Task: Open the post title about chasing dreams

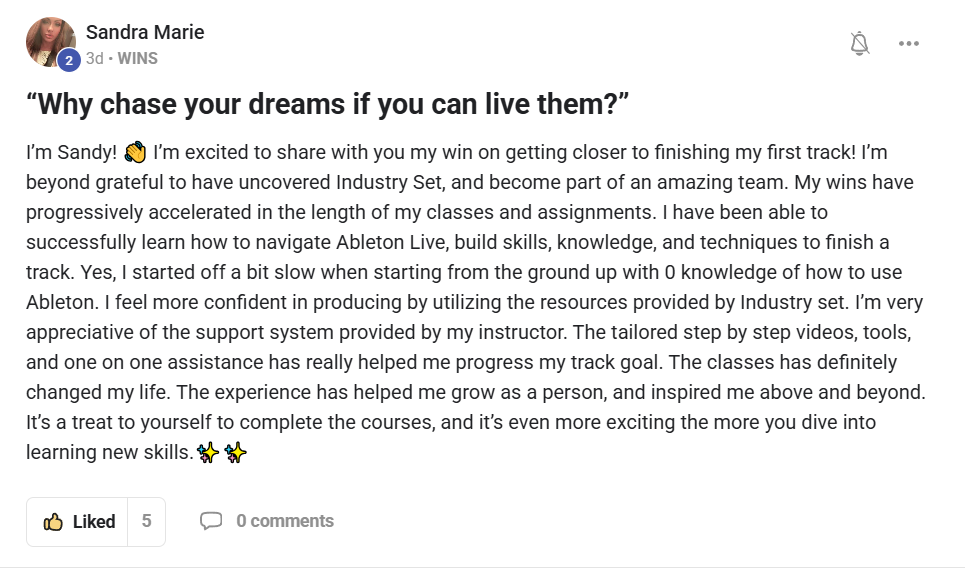Action: pyautogui.click(x=327, y=105)
